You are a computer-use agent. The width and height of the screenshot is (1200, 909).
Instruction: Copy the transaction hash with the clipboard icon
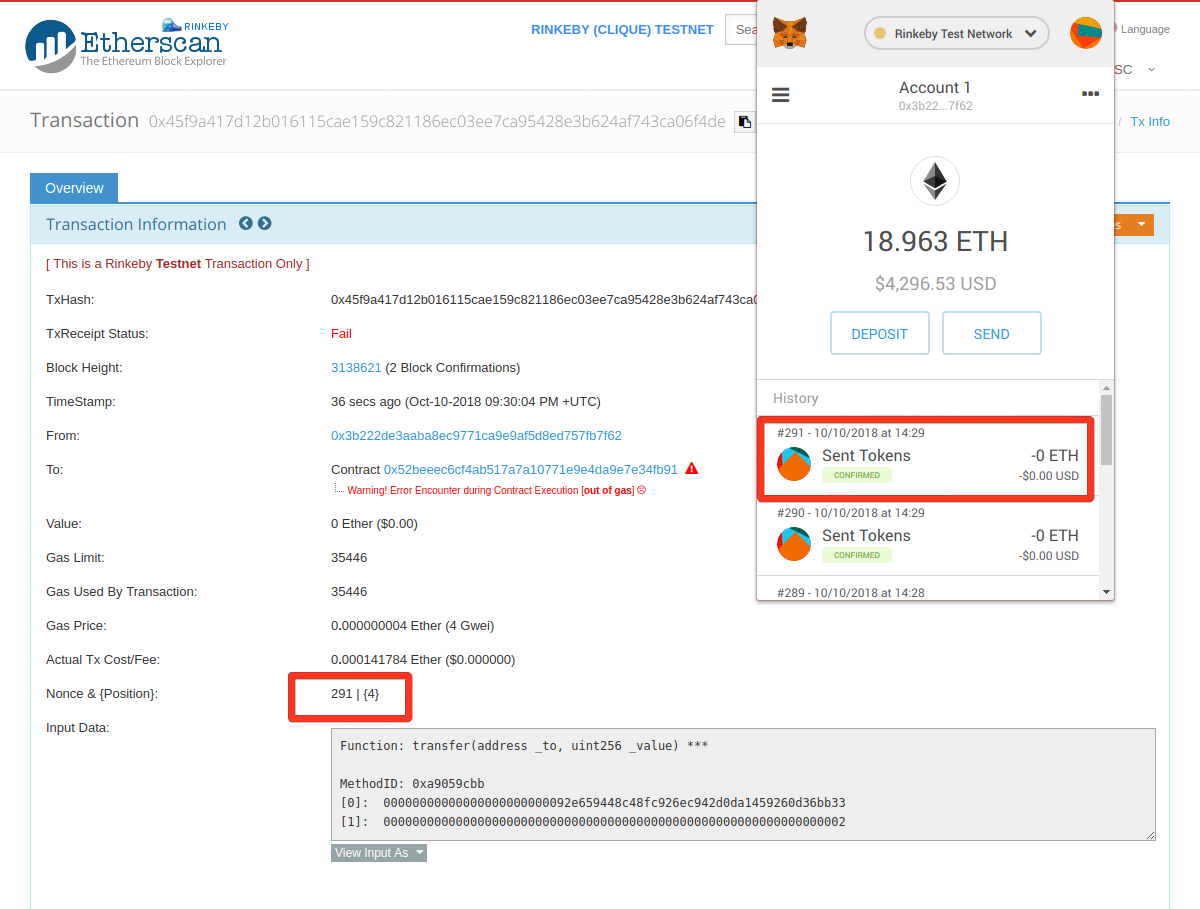745,122
